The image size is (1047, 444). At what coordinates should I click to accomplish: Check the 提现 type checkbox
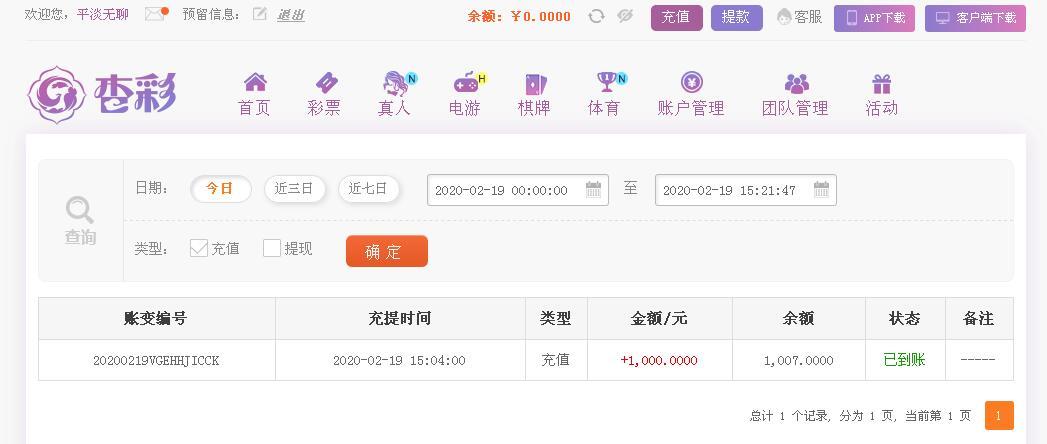[272, 248]
